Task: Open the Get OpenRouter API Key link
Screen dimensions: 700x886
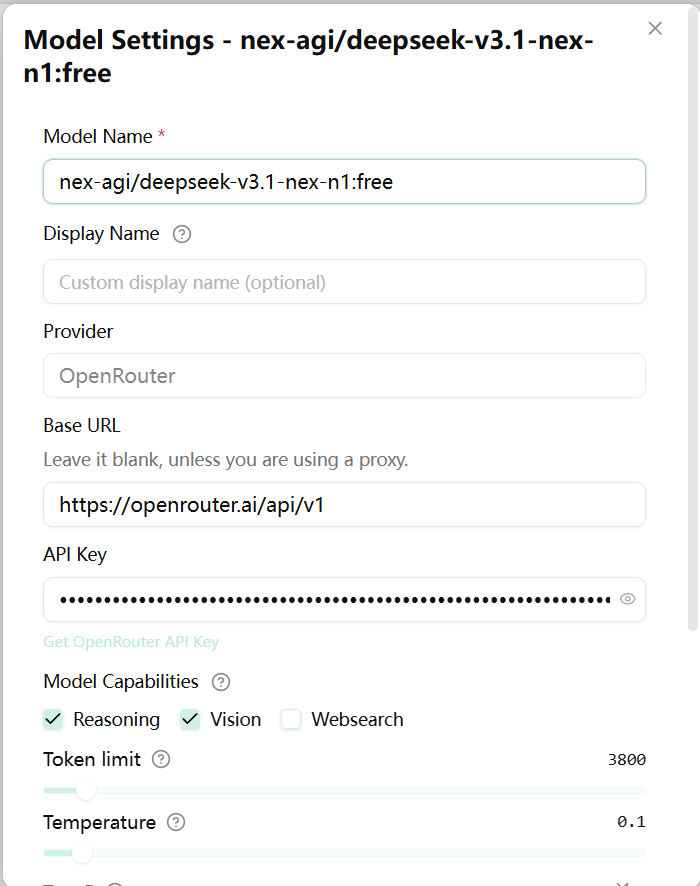Action: coord(131,642)
